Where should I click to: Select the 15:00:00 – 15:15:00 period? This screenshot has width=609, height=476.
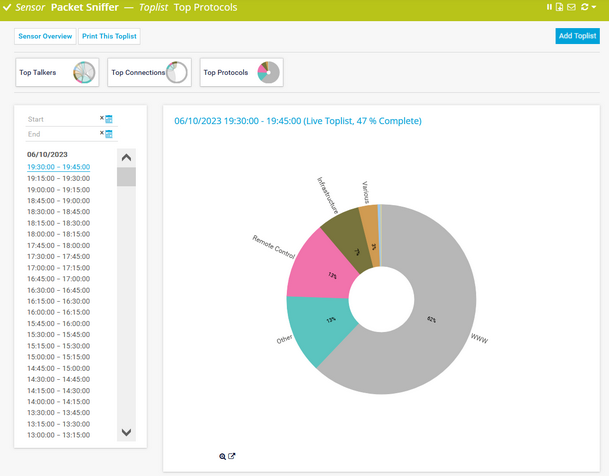(x=59, y=357)
